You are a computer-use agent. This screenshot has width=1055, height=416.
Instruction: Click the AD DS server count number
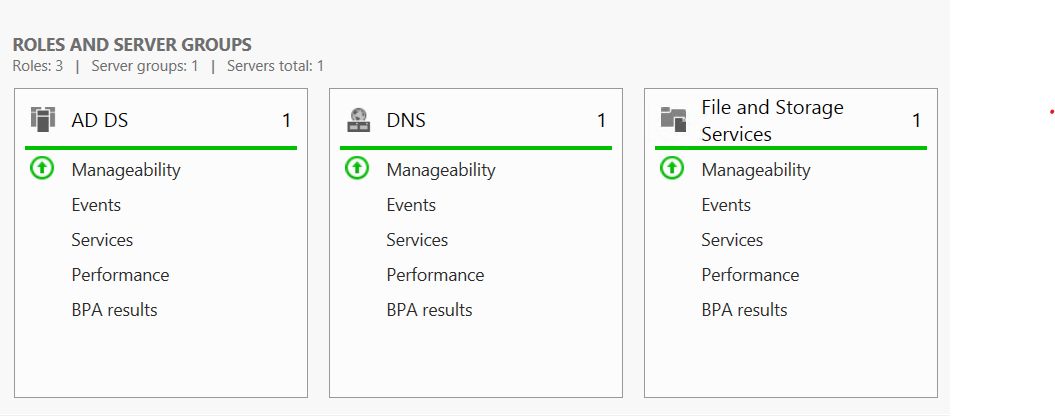(286, 120)
